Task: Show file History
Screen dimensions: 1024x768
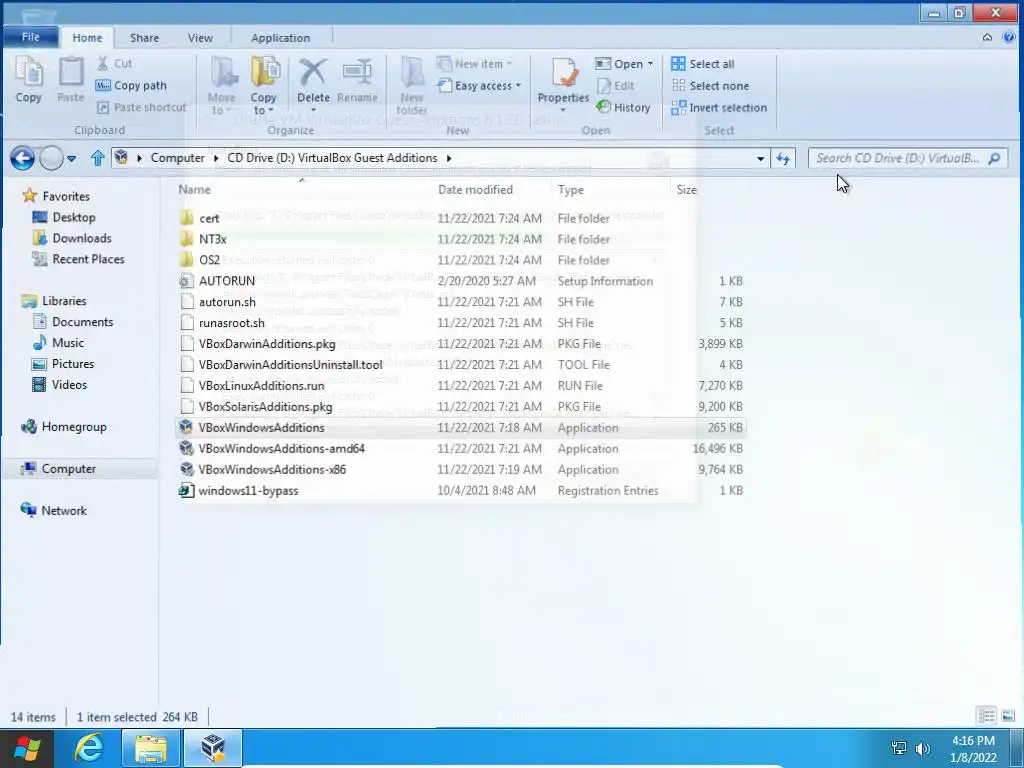Action: [x=624, y=107]
